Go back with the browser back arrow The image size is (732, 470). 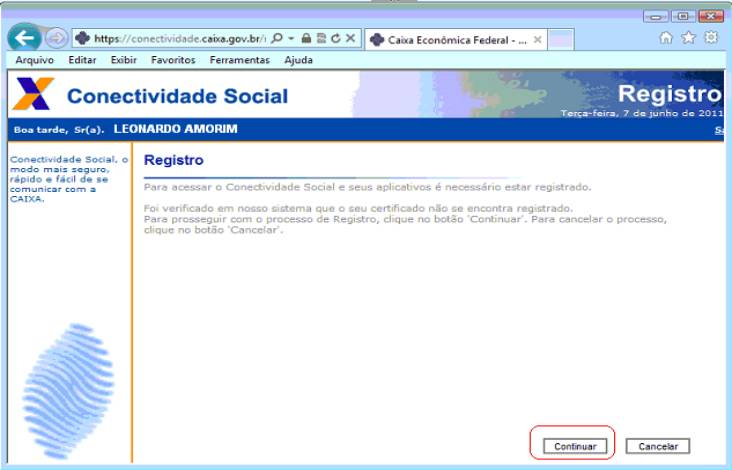point(24,38)
